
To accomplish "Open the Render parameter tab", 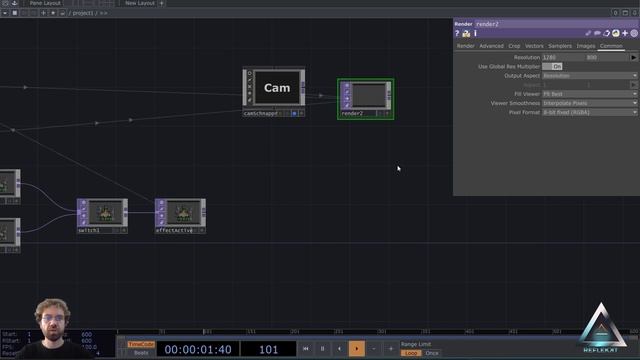I will 465,46.
